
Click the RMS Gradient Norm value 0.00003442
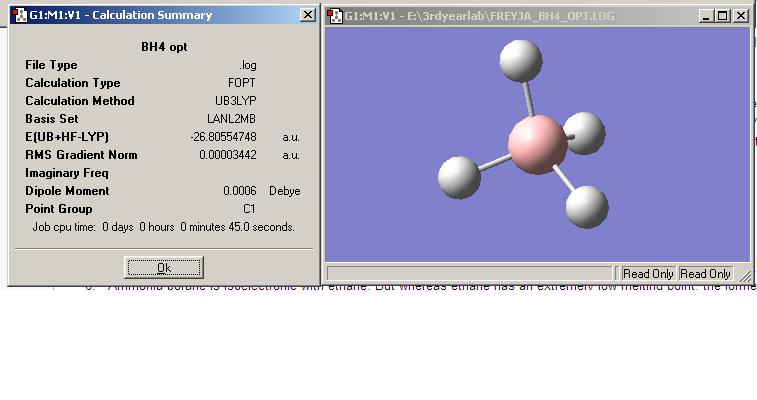point(228,155)
